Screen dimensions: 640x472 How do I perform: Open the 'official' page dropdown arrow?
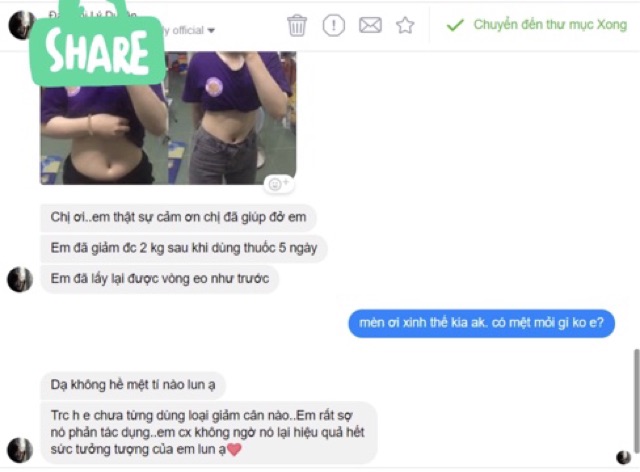[211, 31]
